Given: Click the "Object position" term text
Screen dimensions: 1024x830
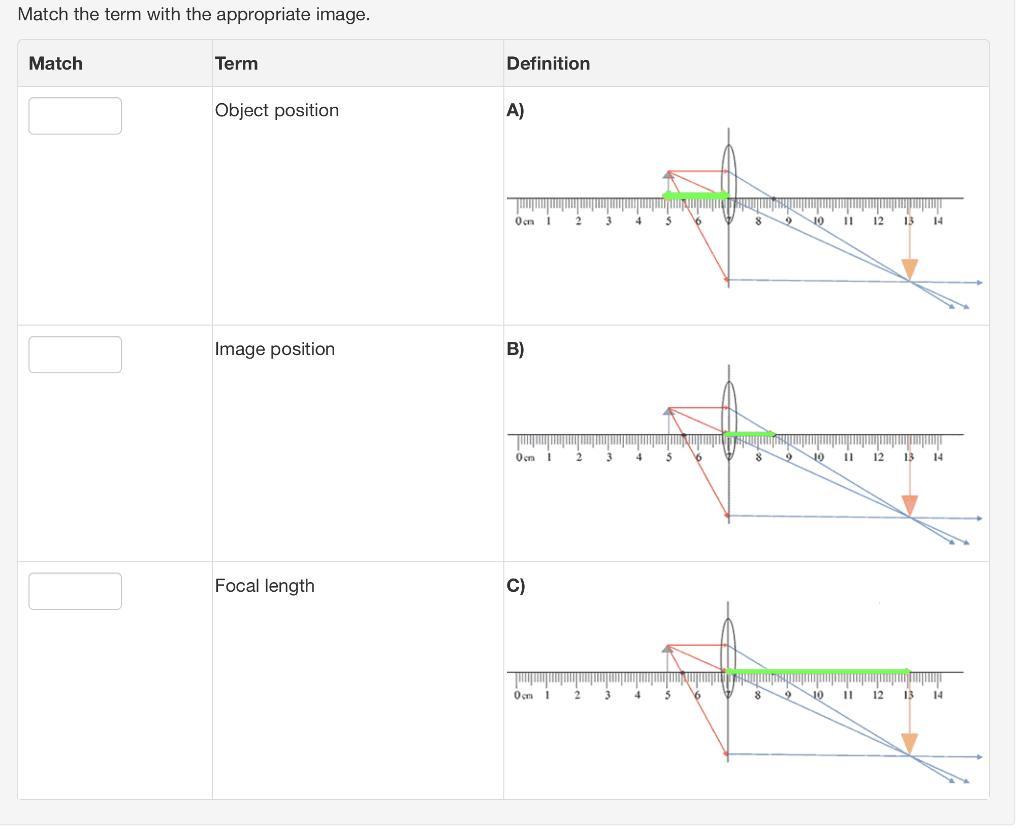Looking at the screenshot, I should (277, 110).
